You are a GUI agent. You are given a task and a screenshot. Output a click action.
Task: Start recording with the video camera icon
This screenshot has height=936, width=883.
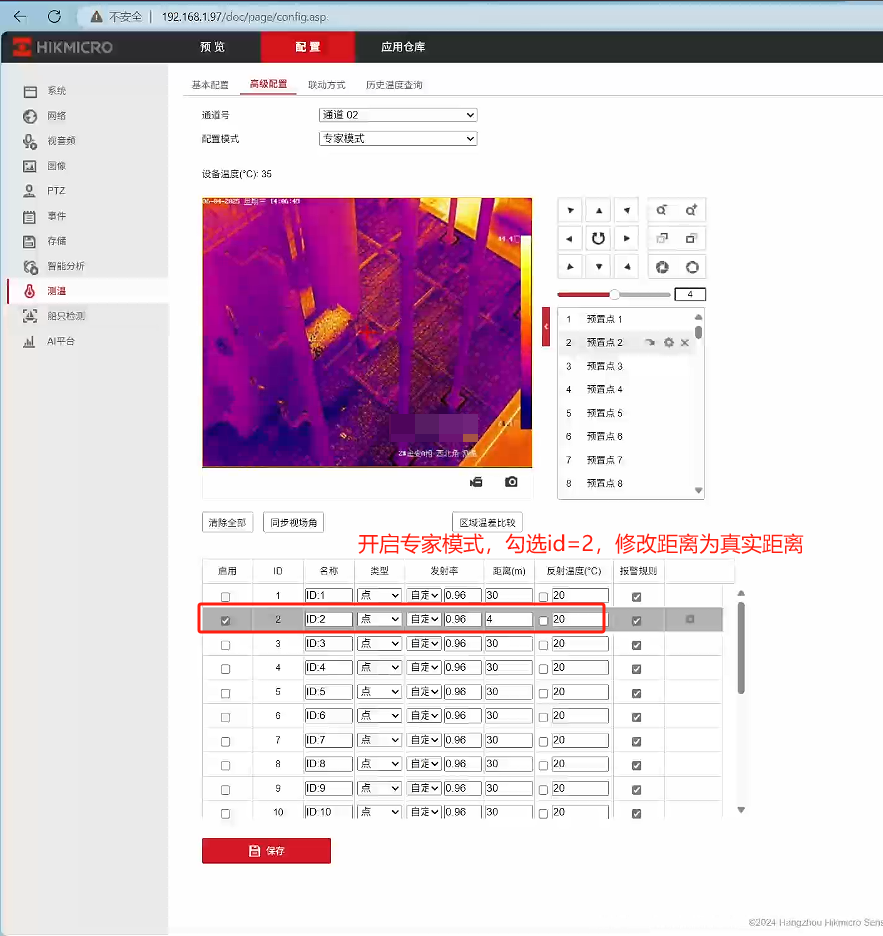[476, 482]
